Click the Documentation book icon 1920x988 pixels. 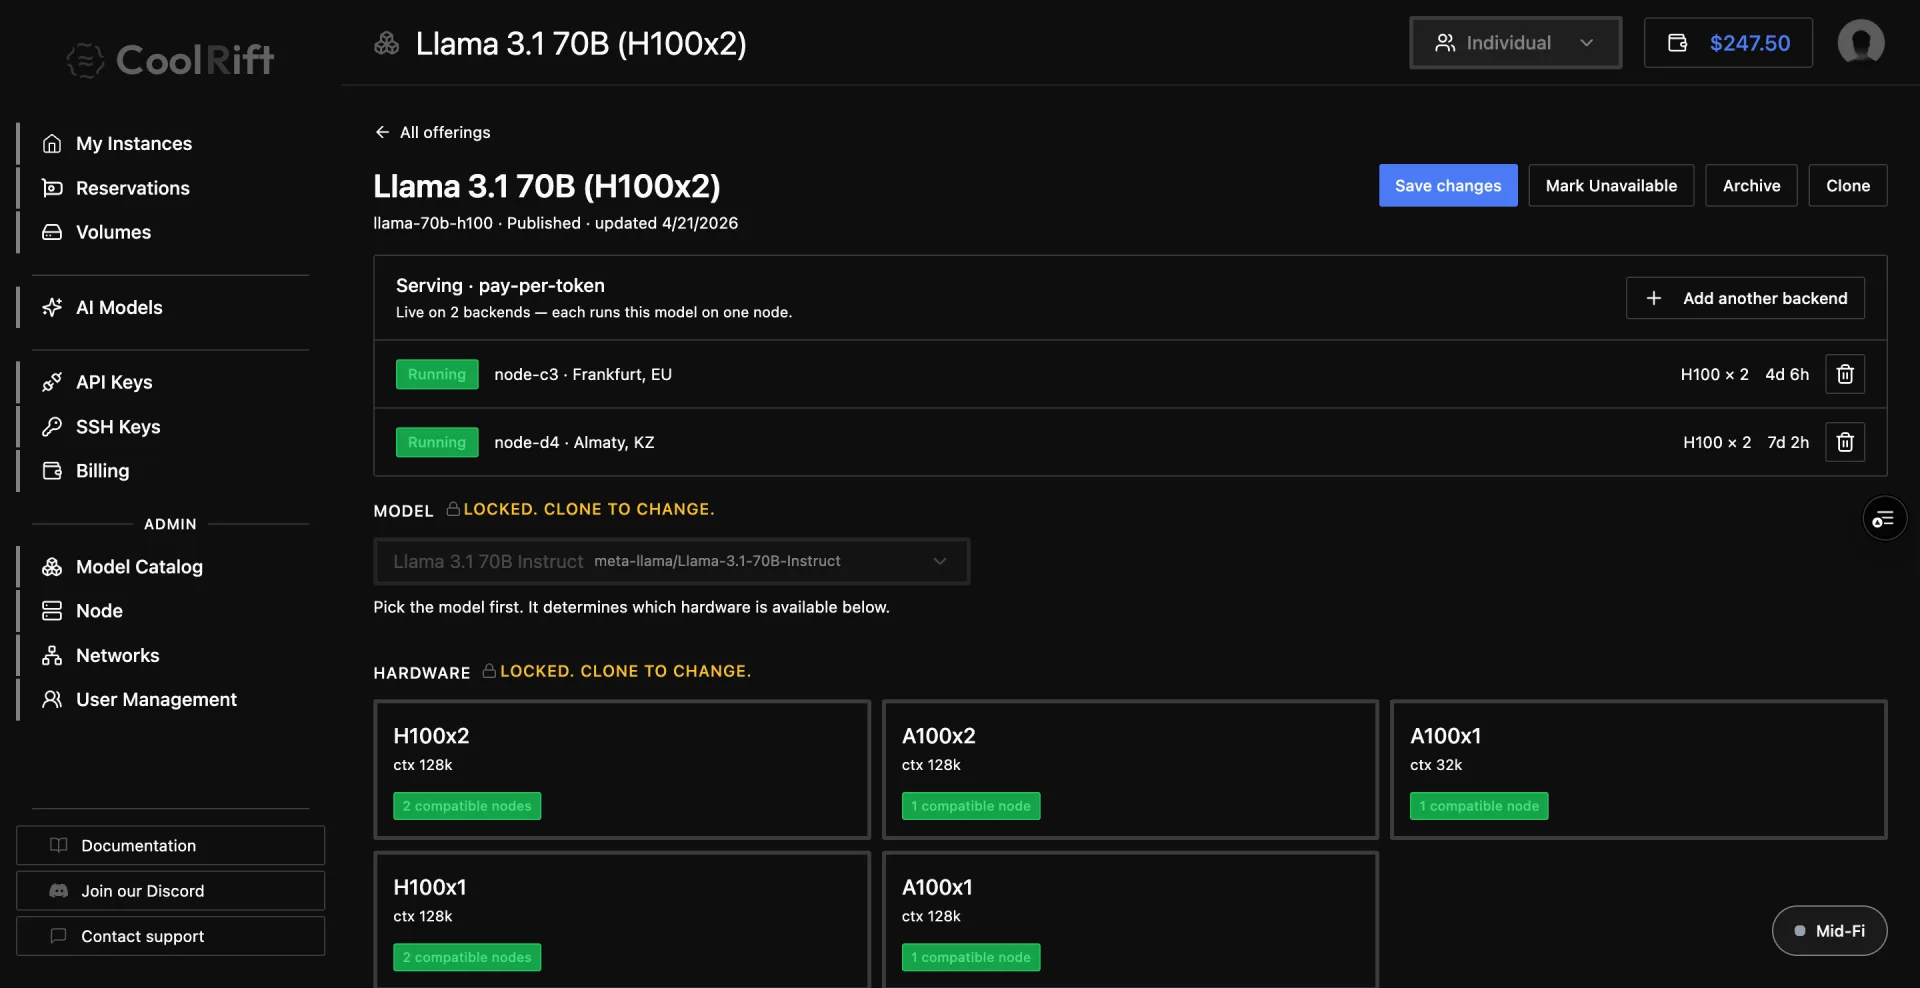59,845
